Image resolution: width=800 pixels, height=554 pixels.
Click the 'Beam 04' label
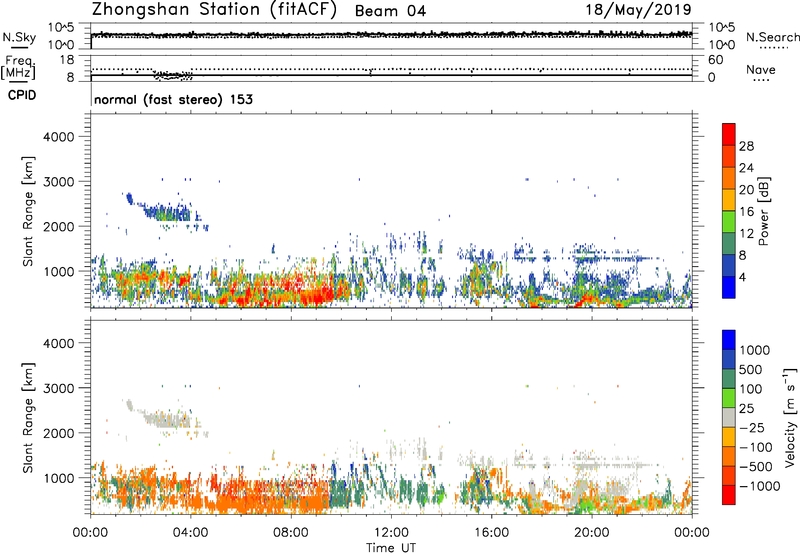click(390, 11)
